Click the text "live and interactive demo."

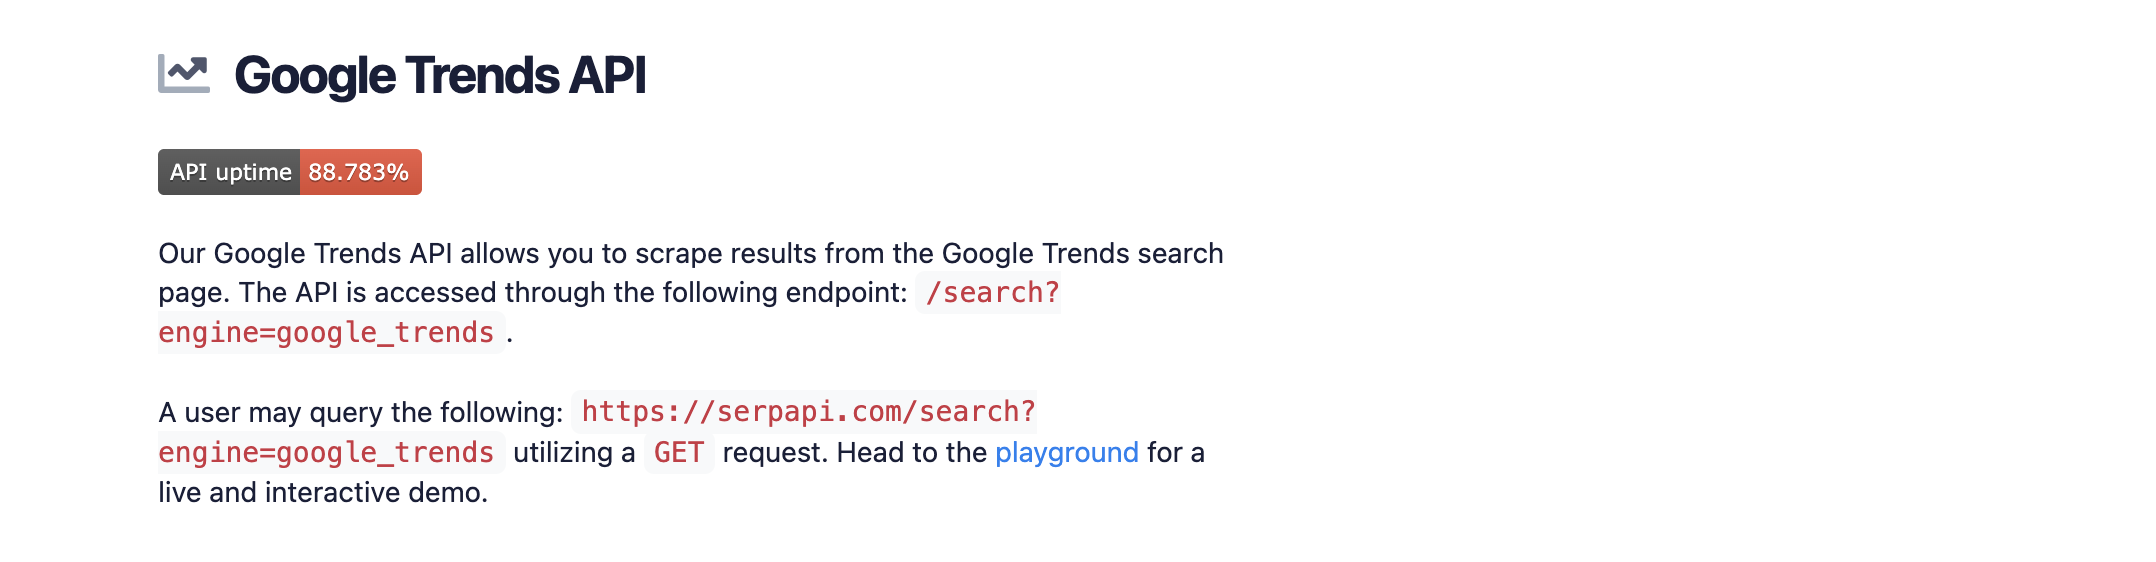click(x=322, y=493)
